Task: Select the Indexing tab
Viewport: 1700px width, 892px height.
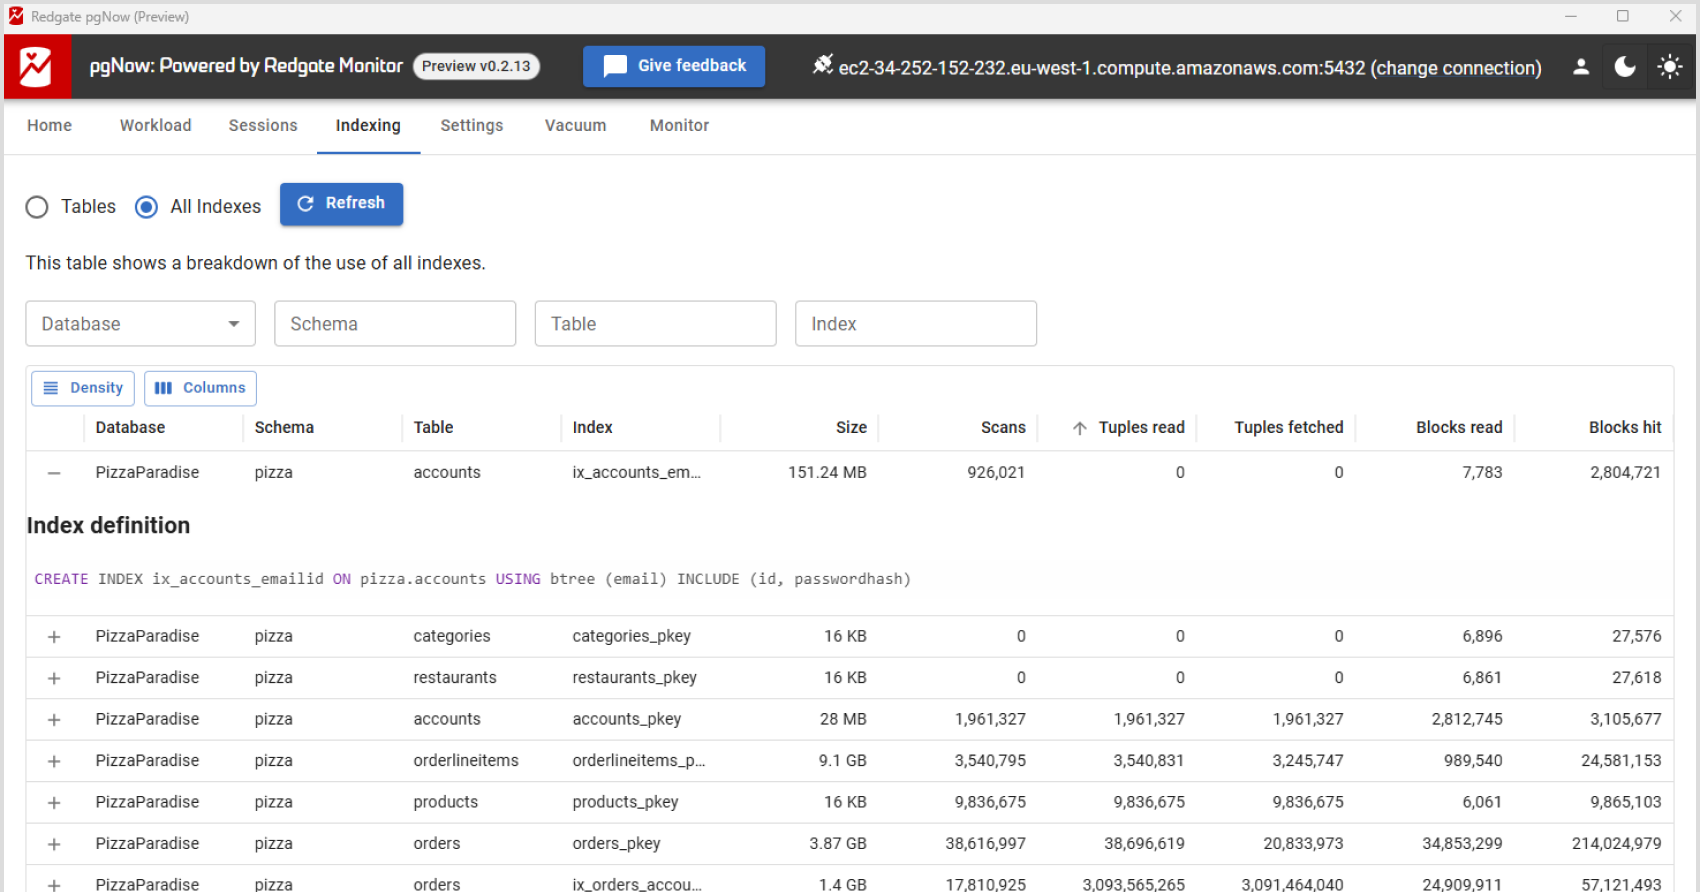Action: coord(368,125)
